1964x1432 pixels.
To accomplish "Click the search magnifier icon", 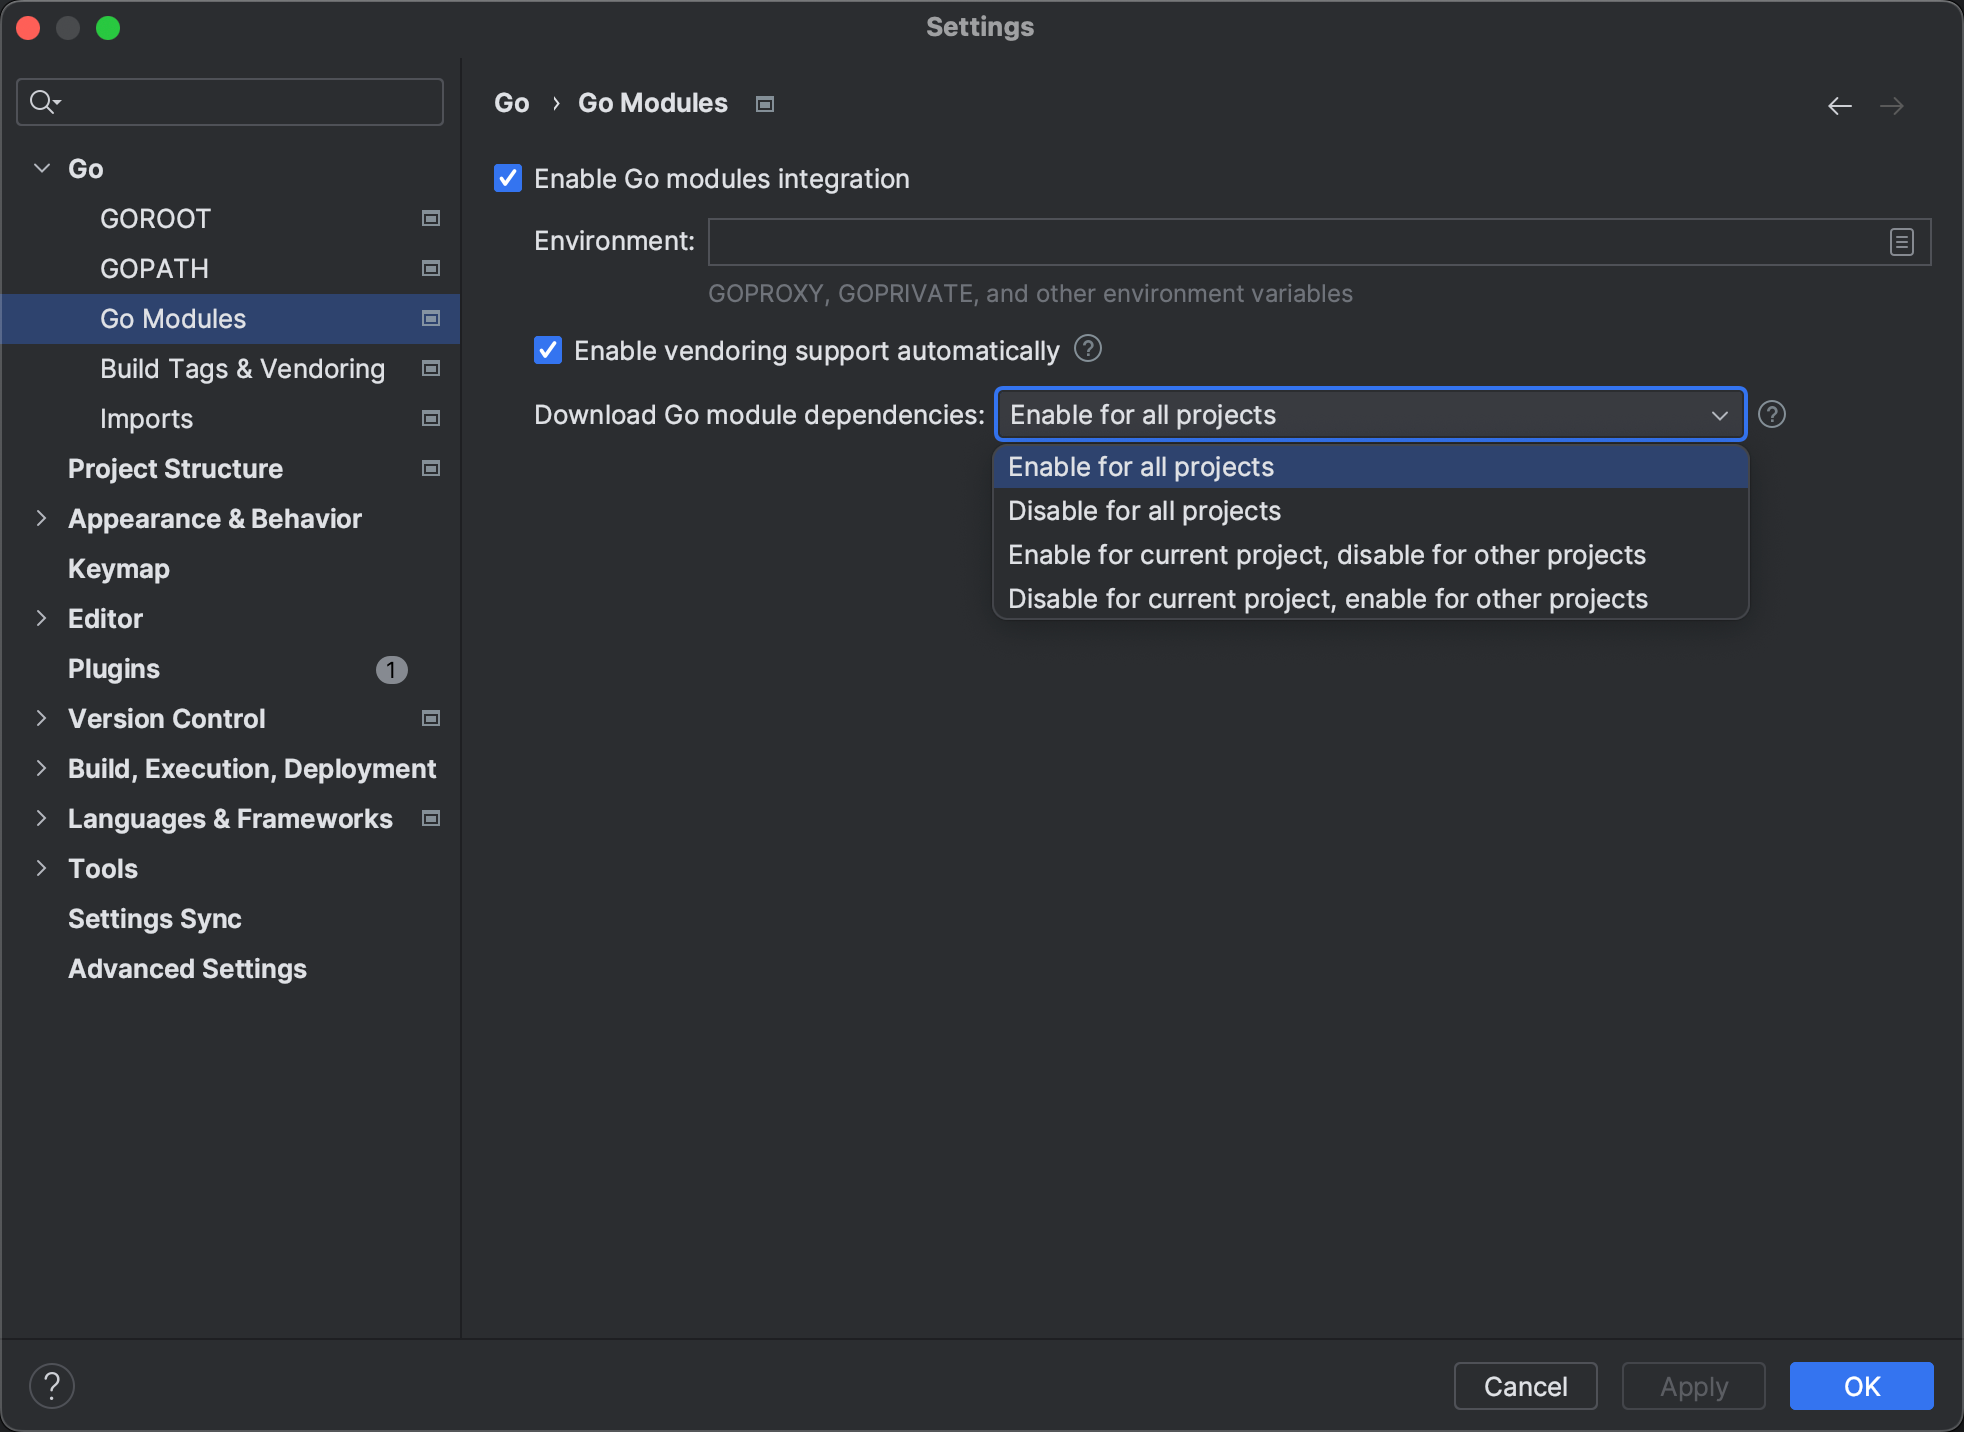I will (x=43, y=102).
